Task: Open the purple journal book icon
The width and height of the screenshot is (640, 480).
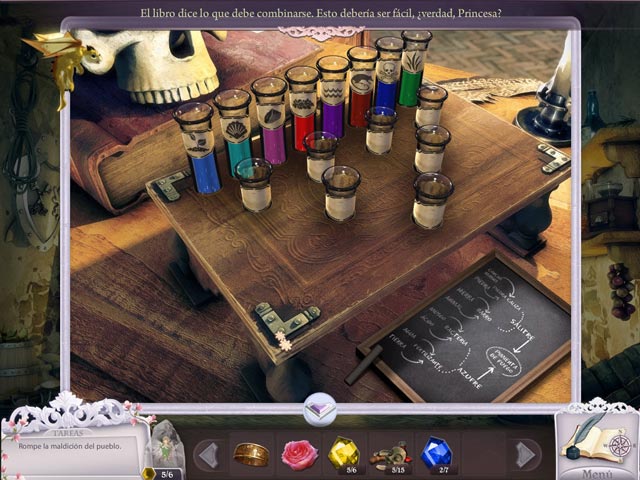Action: coord(320,408)
